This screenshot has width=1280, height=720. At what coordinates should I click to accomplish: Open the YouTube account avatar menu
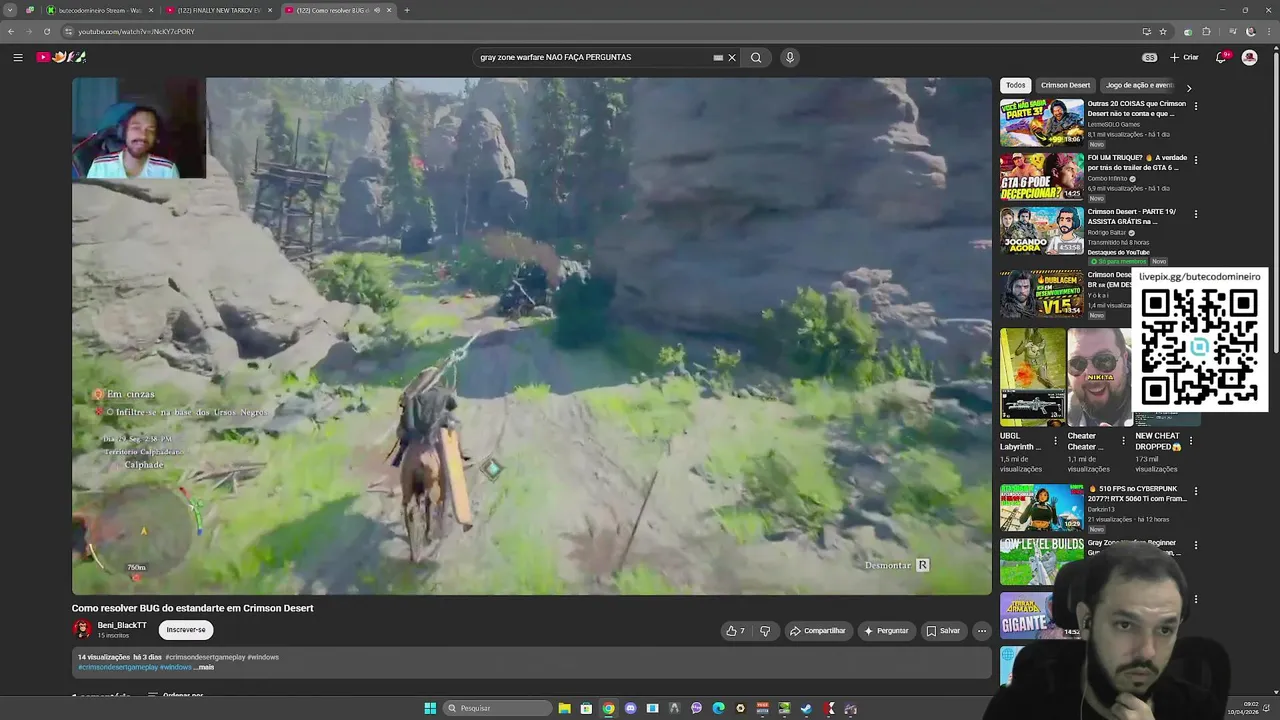click(x=1249, y=57)
